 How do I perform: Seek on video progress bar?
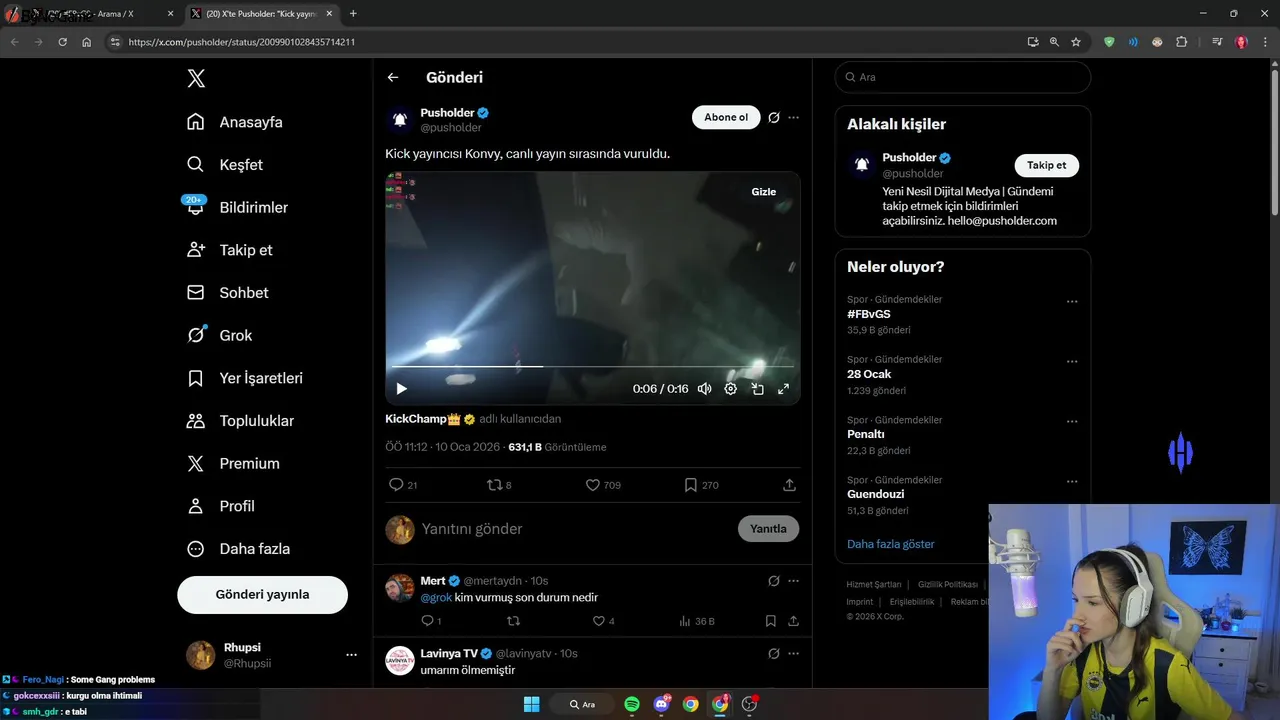coord(592,367)
